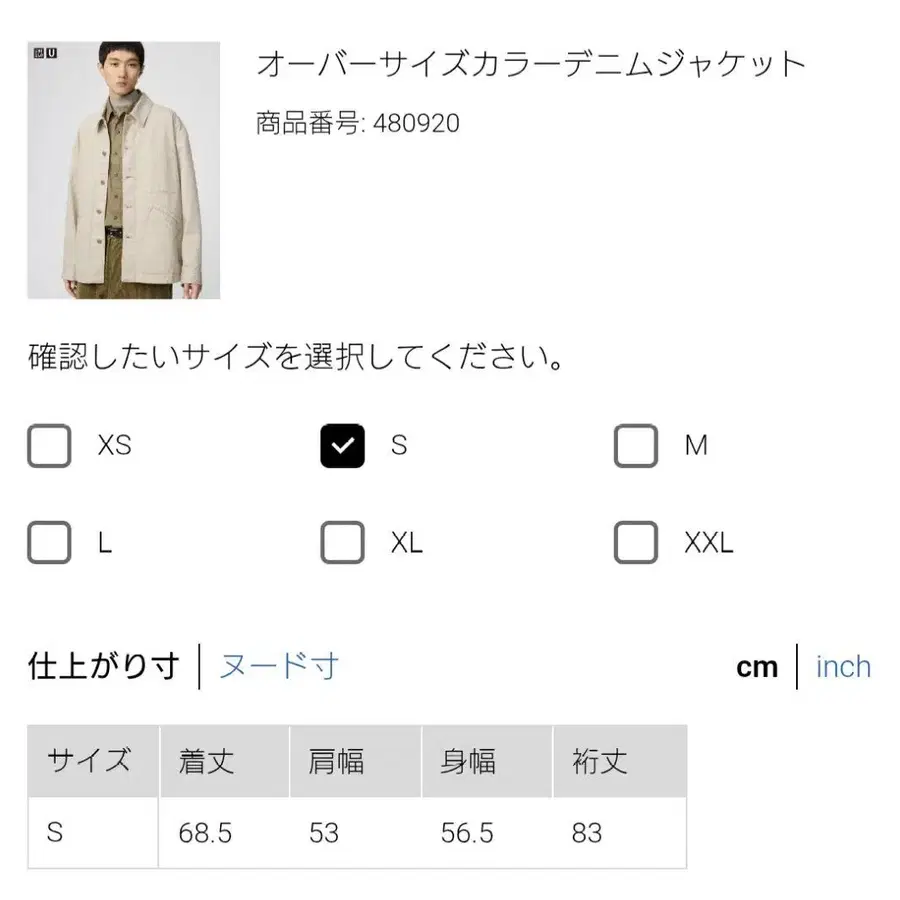Select the 肩幅 column header

[x=337, y=761]
